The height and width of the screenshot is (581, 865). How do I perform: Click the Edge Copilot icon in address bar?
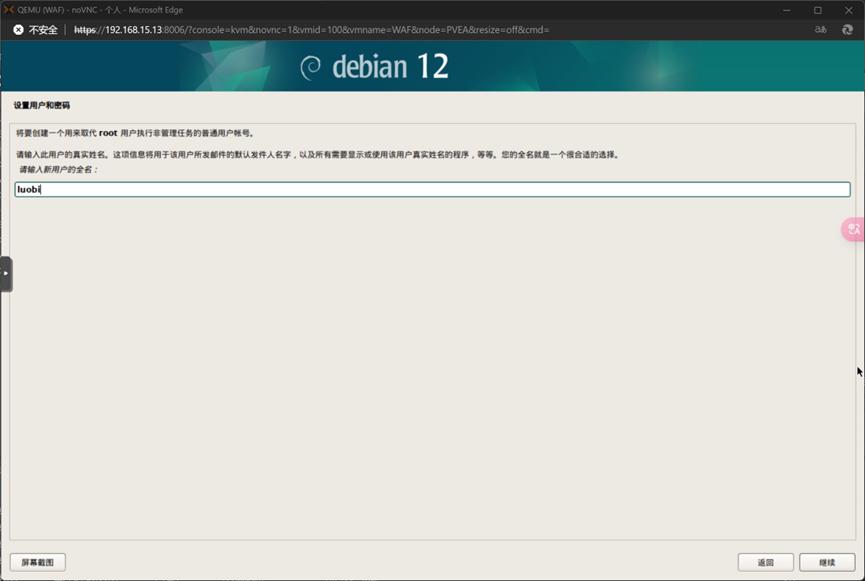[847, 30]
